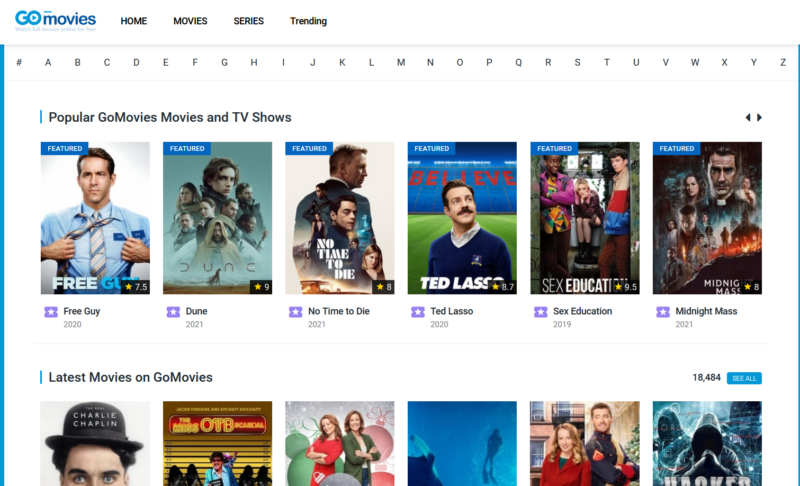Click FEATURED badge on Free Guy poster
Image resolution: width=800 pixels, height=486 pixels.
point(65,148)
